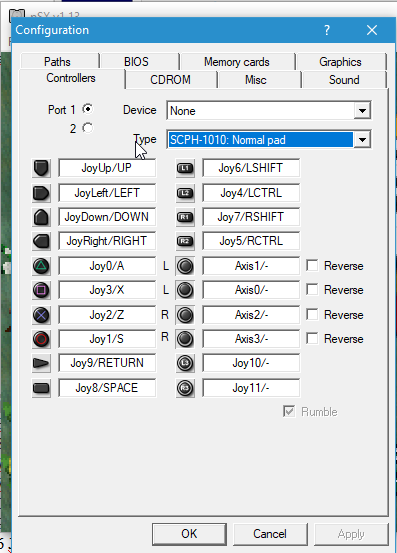The width and height of the screenshot is (397, 553).
Task: Click the Apply button
Action: [351, 534]
